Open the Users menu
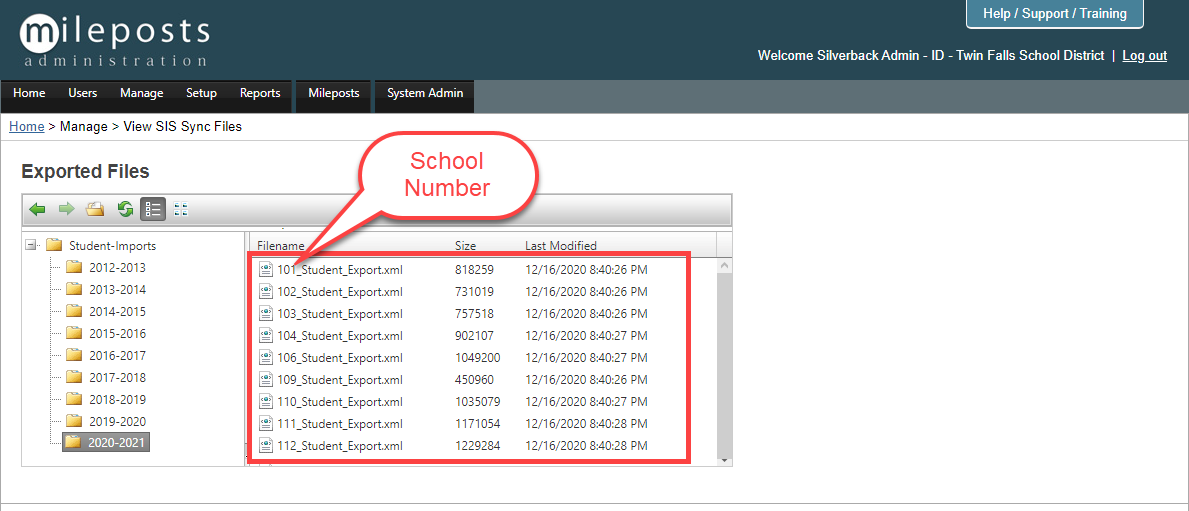The width and height of the screenshot is (1189, 511). coord(83,93)
